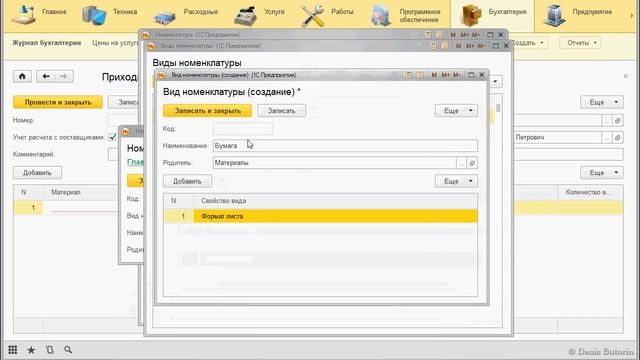Select the Формат листа row

pyautogui.click(x=320, y=216)
